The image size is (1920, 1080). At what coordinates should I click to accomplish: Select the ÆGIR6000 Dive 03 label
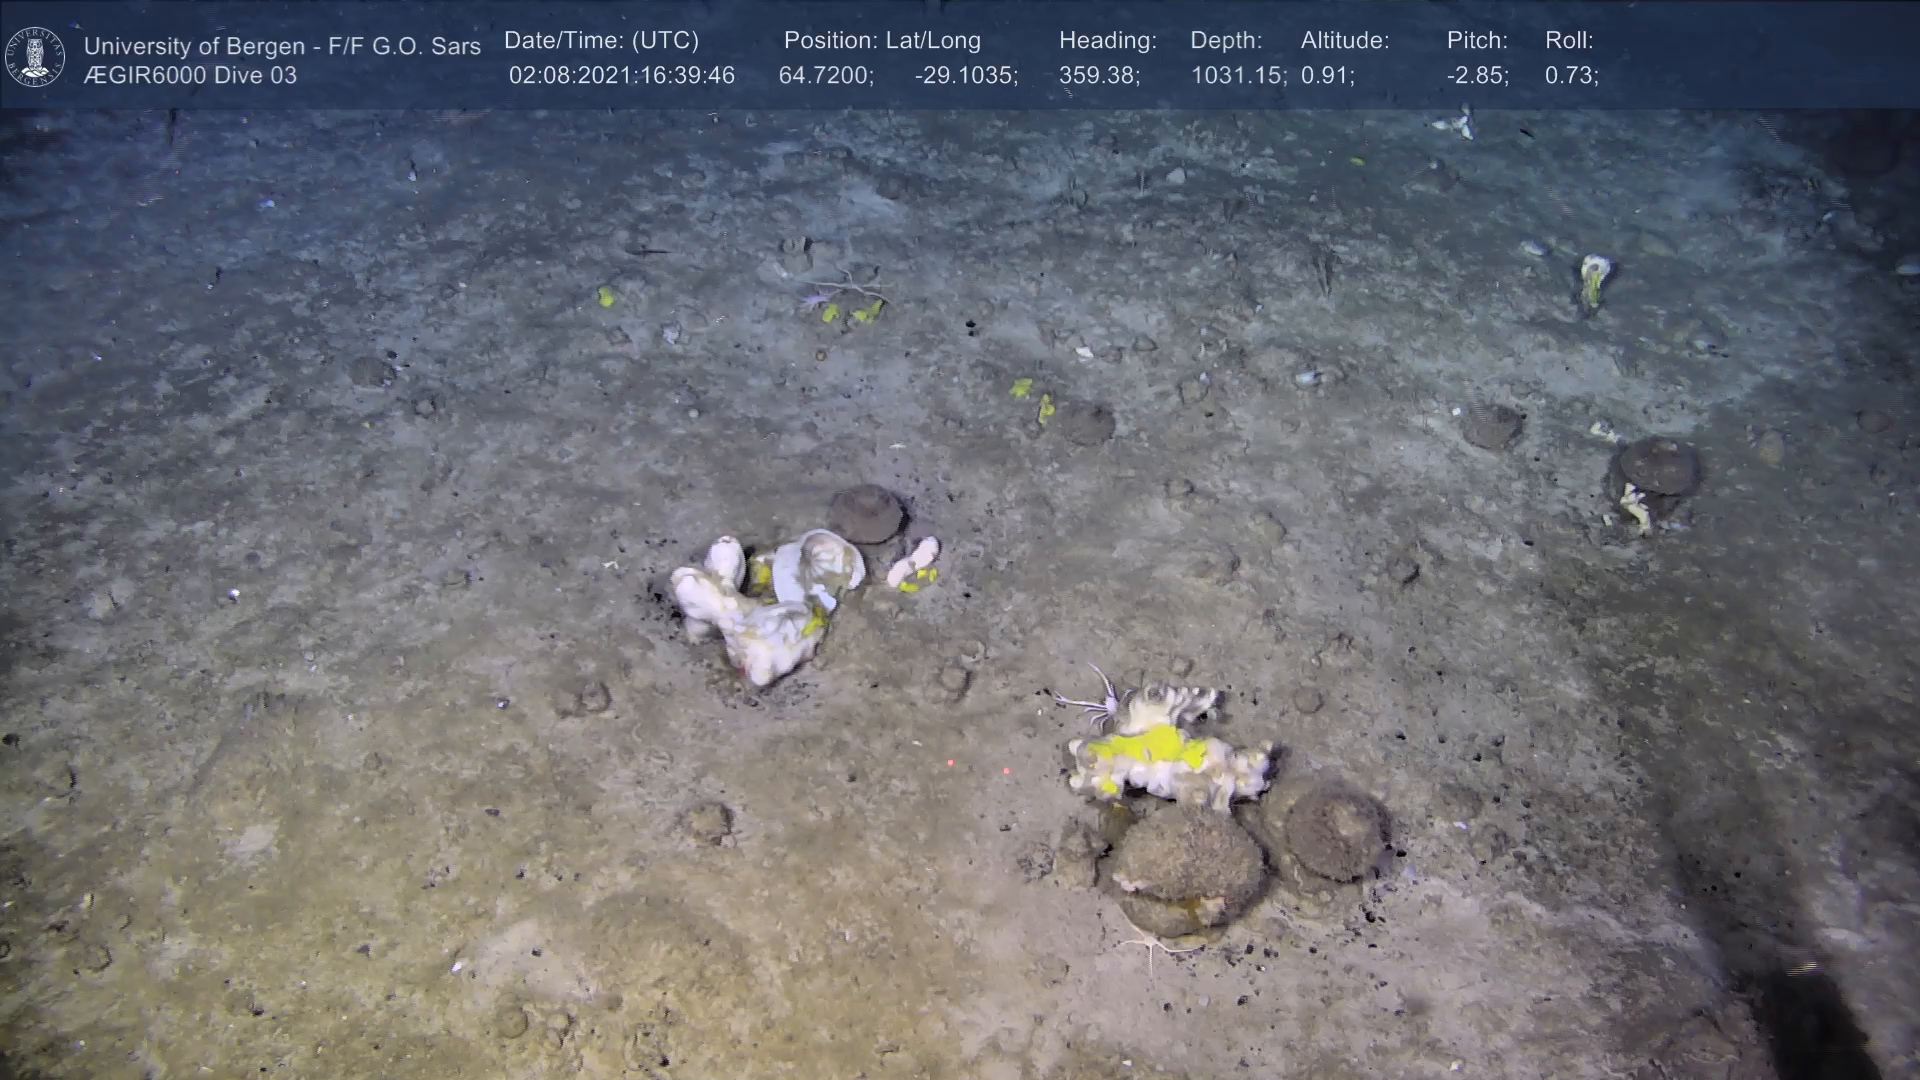(x=190, y=76)
